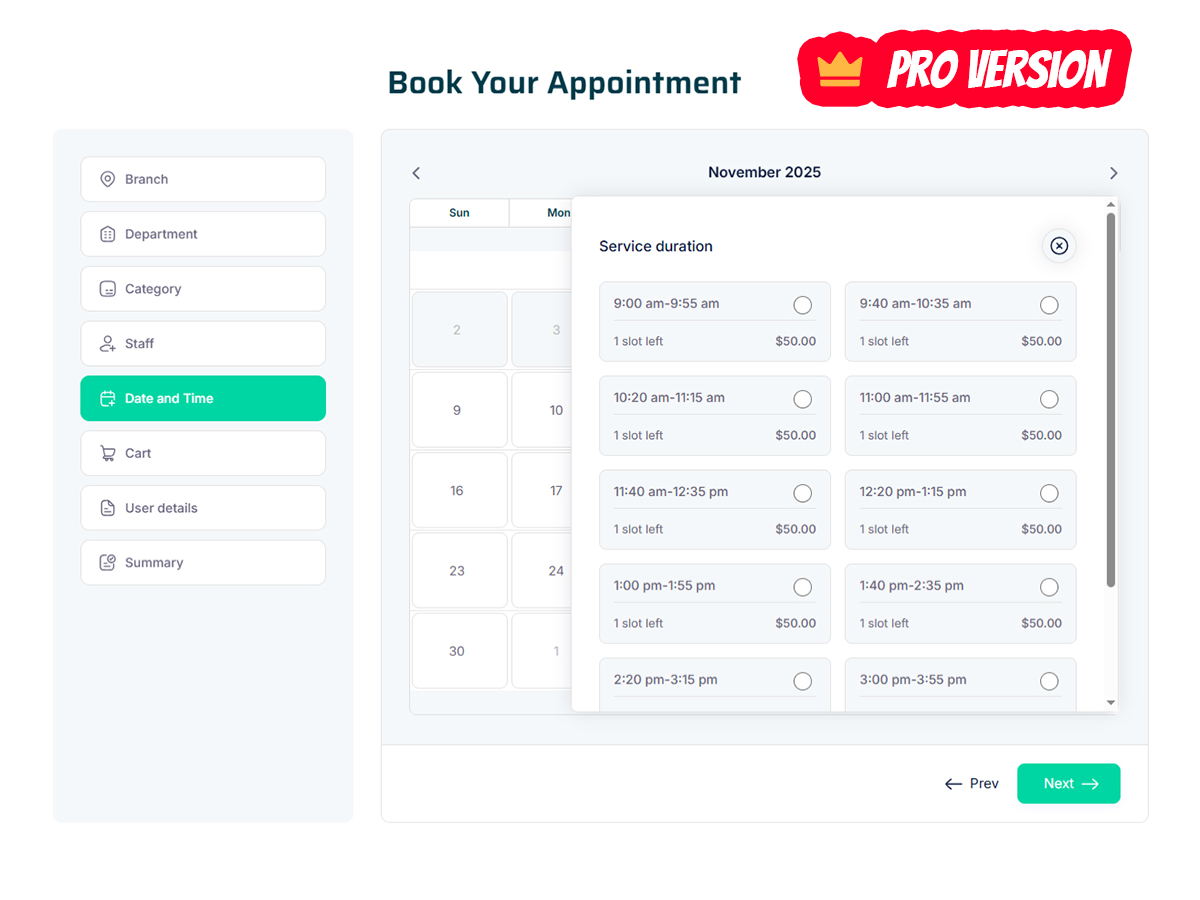Image resolution: width=1200 pixels, height=900 pixels.
Task: Click the Next button
Action: [x=1068, y=784]
